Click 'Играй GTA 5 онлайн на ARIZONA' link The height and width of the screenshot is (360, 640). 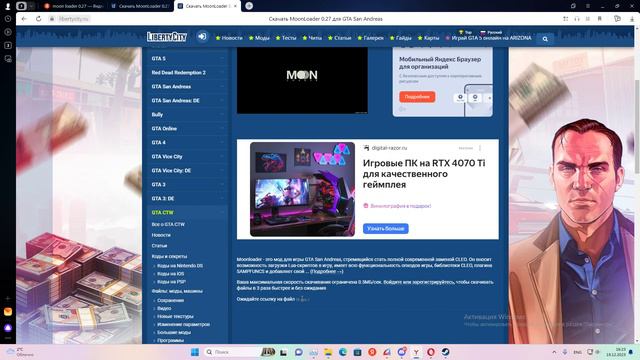[488, 38]
